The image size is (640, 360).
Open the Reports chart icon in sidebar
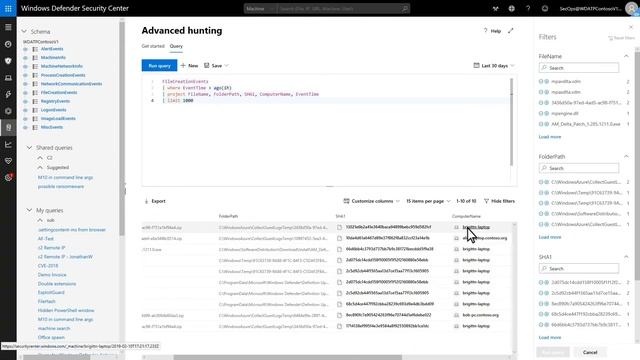8,144
